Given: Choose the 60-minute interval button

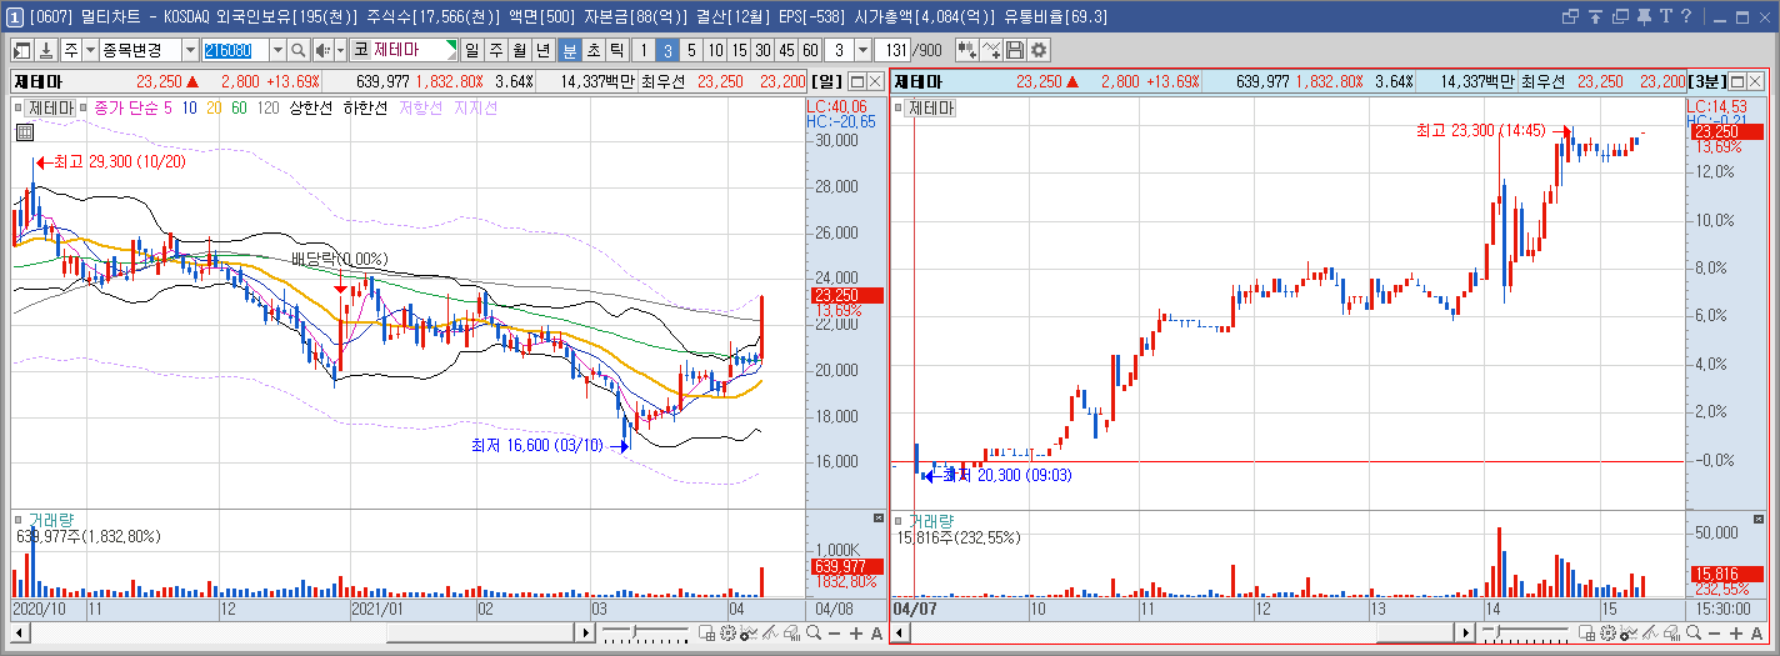Looking at the screenshot, I should click(811, 50).
